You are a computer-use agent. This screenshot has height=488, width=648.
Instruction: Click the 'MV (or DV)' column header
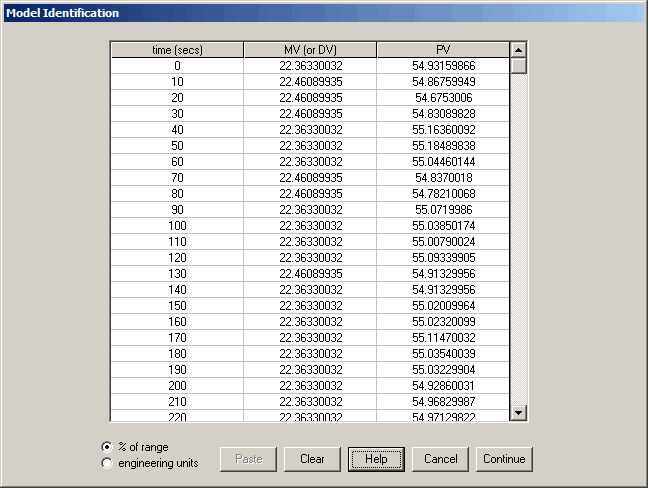pos(310,50)
